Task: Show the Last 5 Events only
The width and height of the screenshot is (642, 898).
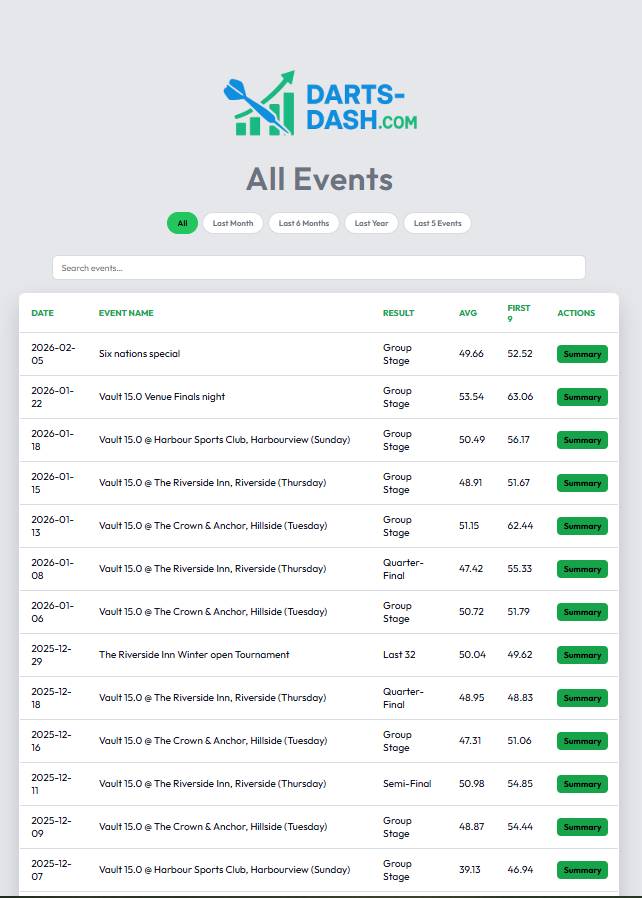Action: 437,222
